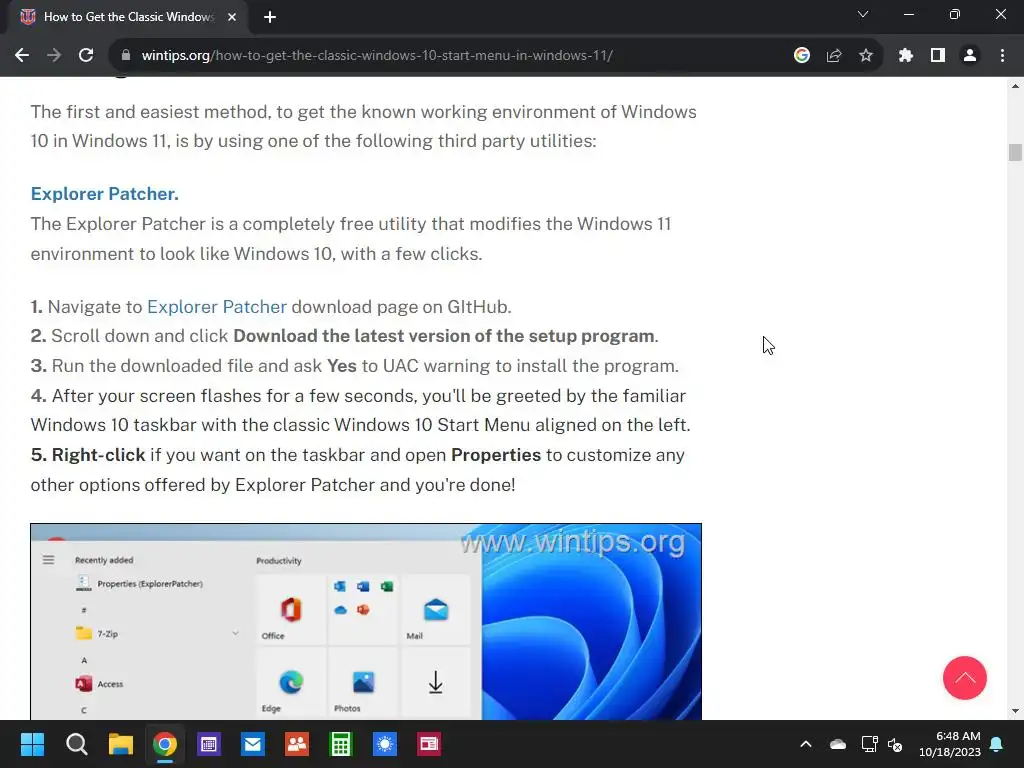This screenshot has width=1024, height=768.
Task: Click bold 'Yes' in step 3
Action: 342,366
